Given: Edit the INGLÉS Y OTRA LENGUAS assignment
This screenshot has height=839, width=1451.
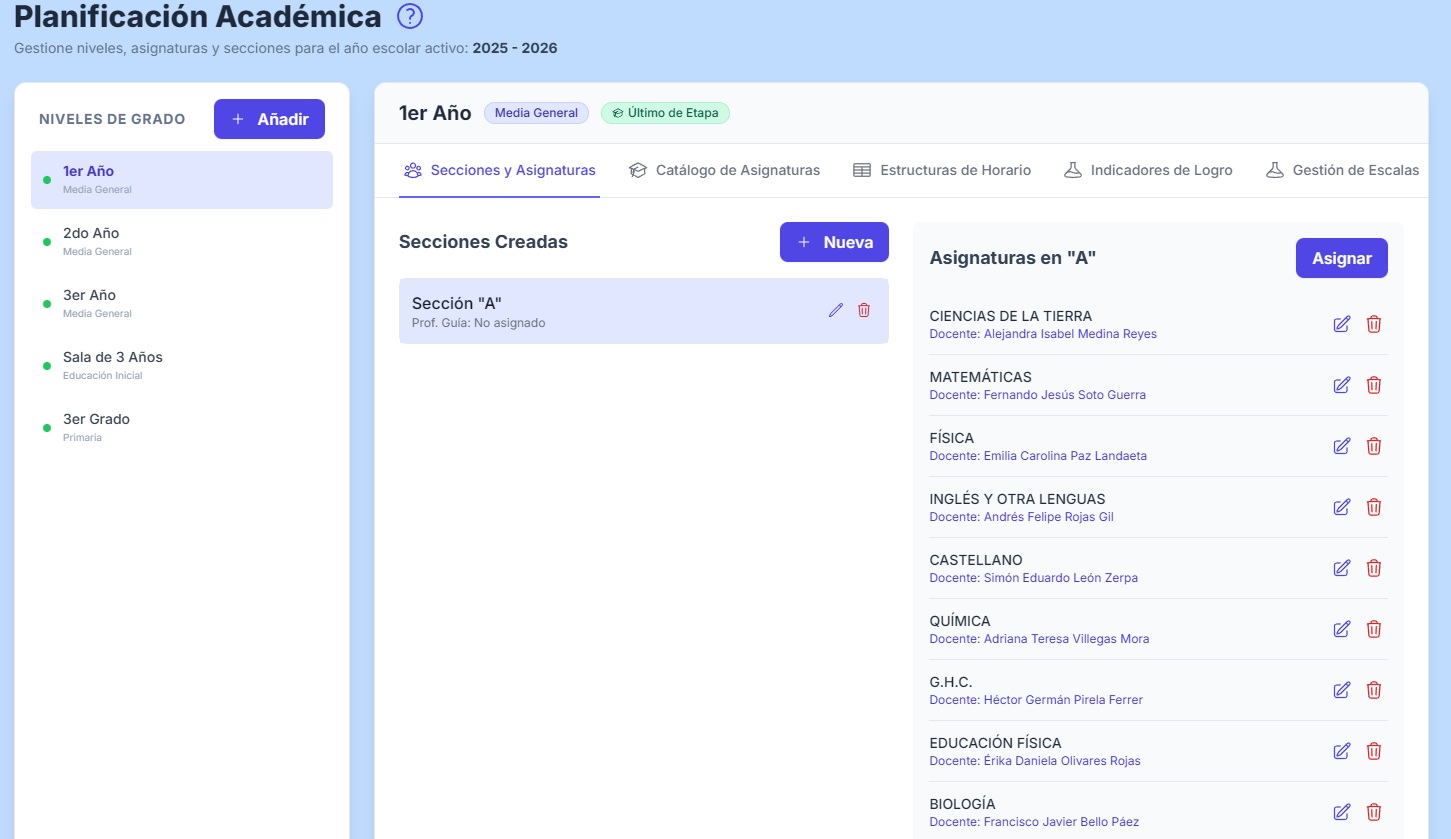Looking at the screenshot, I should [1342, 507].
